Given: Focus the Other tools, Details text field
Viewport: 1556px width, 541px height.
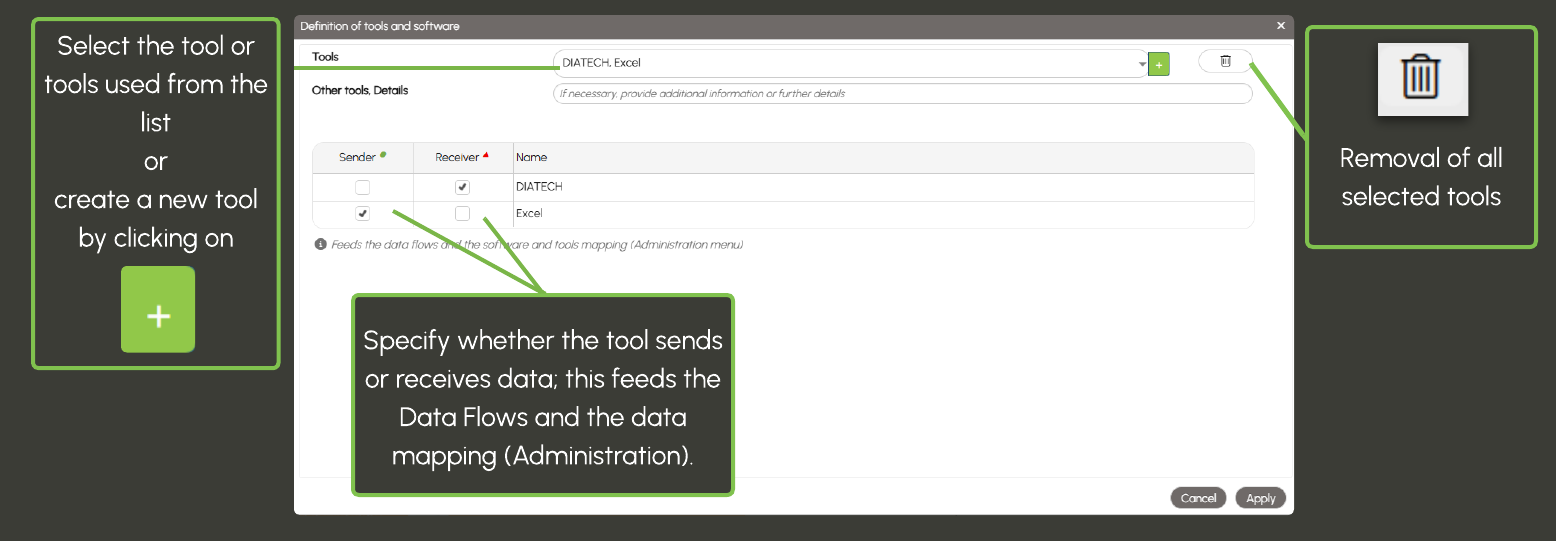Looking at the screenshot, I should tap(902, 94).
